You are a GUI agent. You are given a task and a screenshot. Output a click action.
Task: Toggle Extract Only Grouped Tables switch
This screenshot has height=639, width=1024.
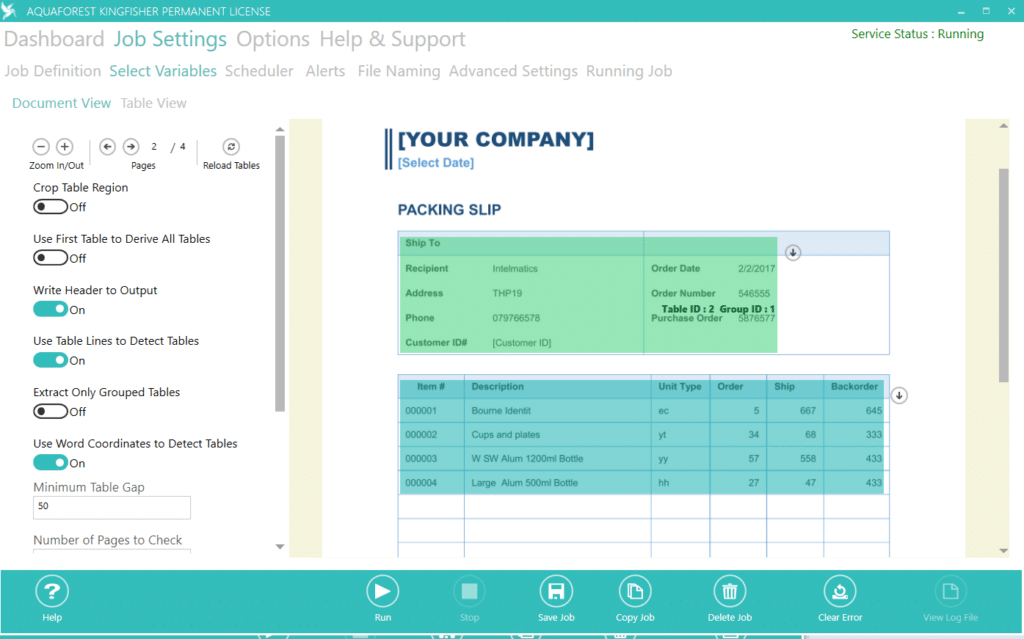click(x=50, y=411)
